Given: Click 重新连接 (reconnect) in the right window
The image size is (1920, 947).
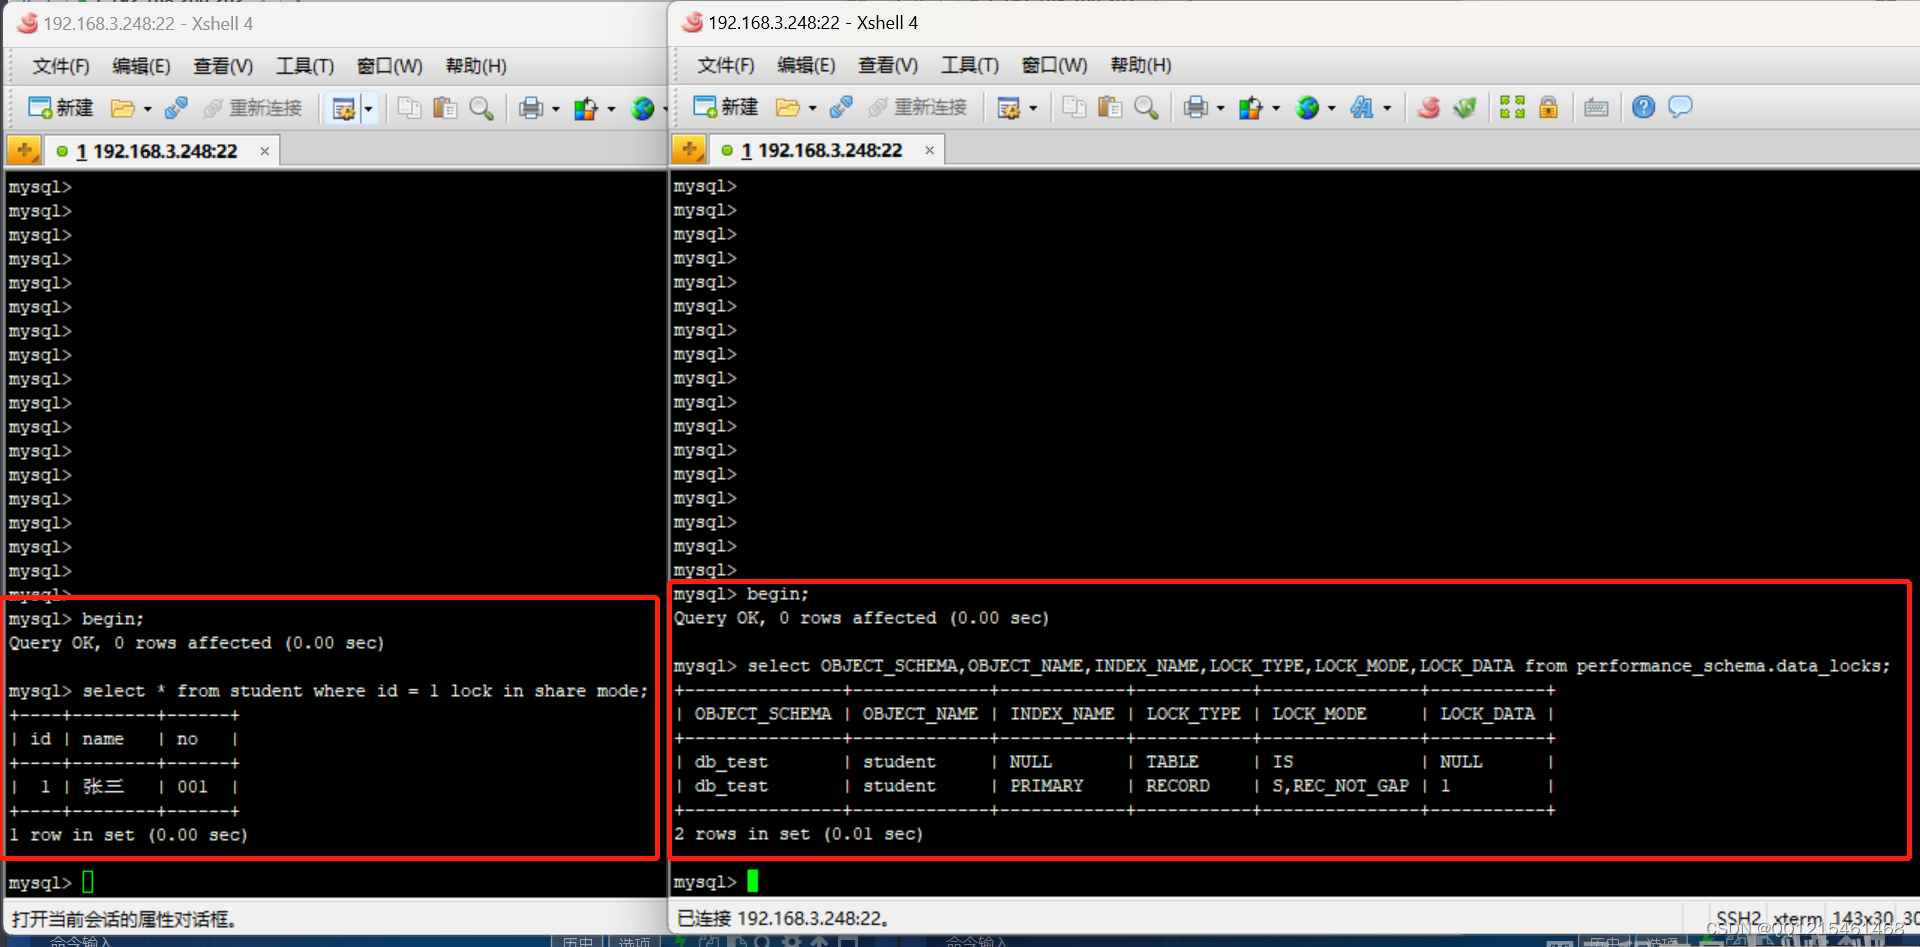Looking at the screenshot, I should point(918,107).
